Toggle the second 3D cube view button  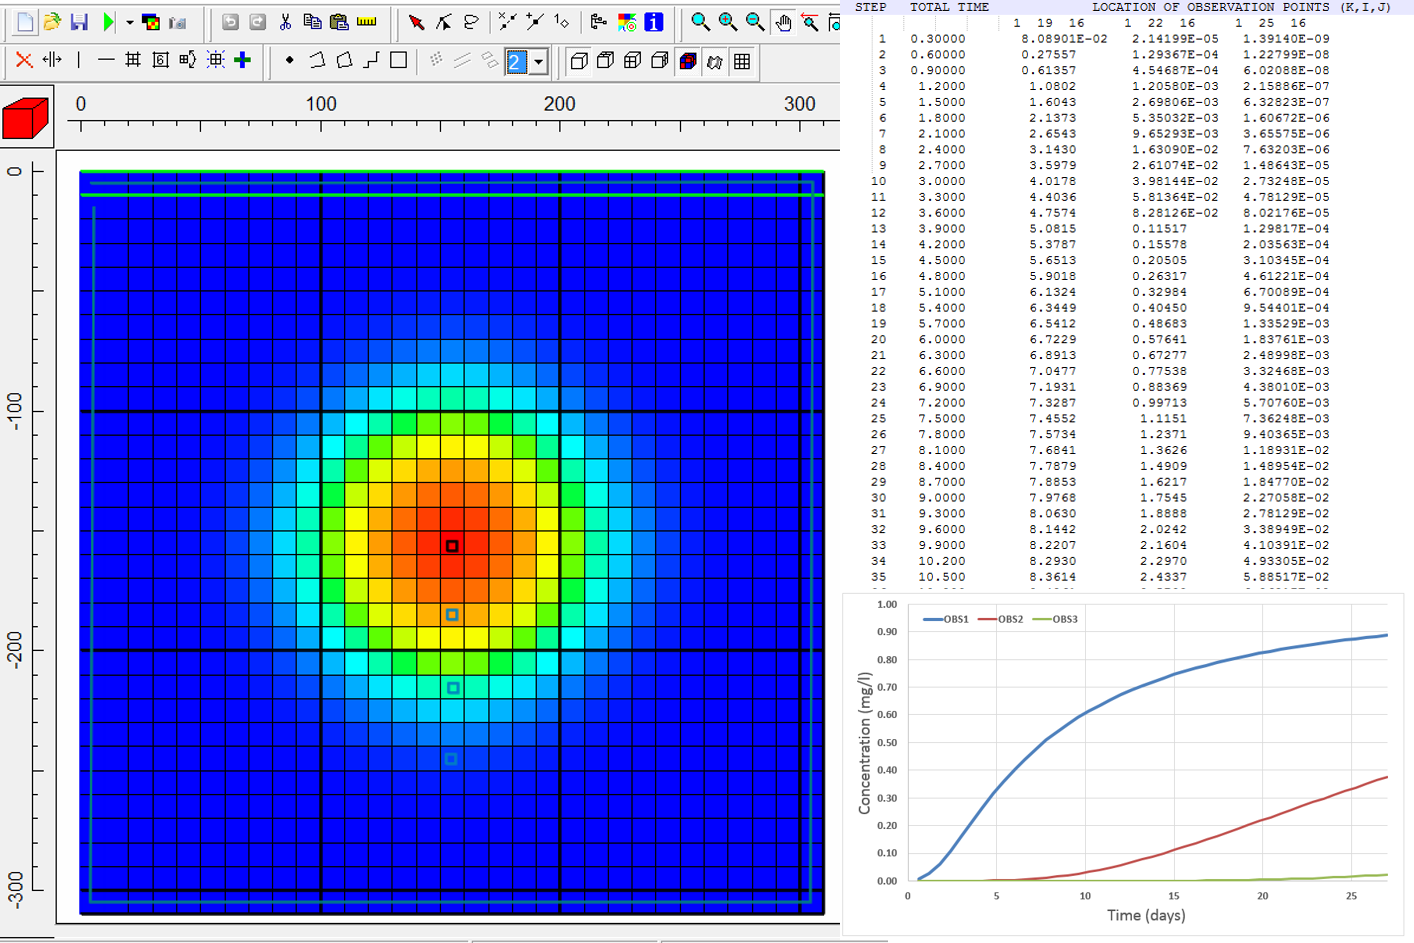click(605, 61)
